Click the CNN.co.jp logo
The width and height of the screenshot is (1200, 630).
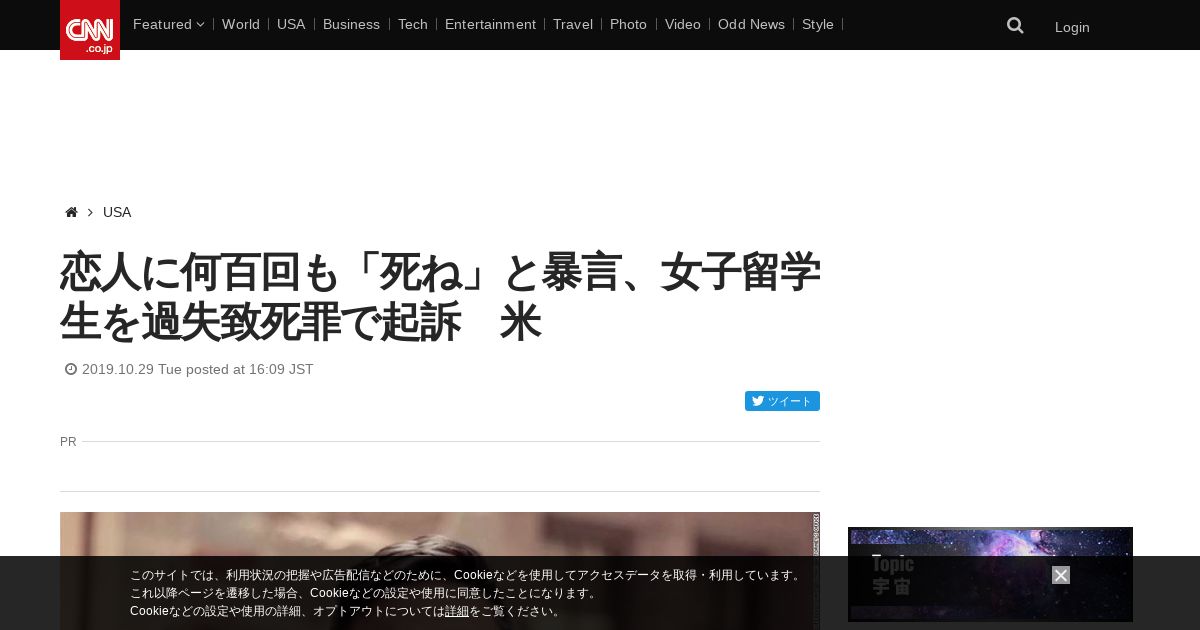tap(90, 30)
